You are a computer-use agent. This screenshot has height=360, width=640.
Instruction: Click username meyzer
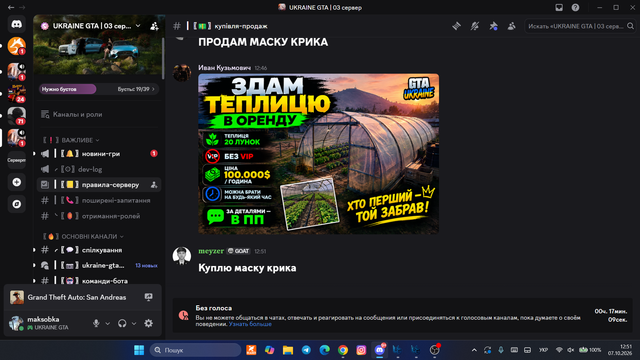211,251
